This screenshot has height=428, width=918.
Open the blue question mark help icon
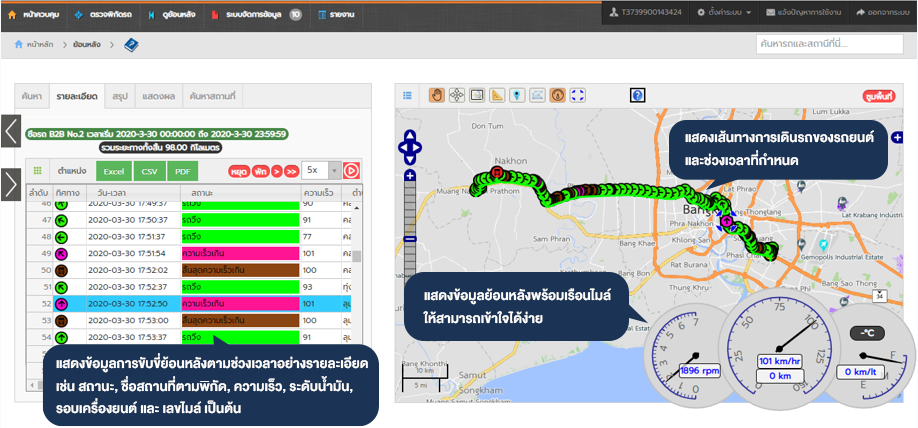tap(638, 95)
